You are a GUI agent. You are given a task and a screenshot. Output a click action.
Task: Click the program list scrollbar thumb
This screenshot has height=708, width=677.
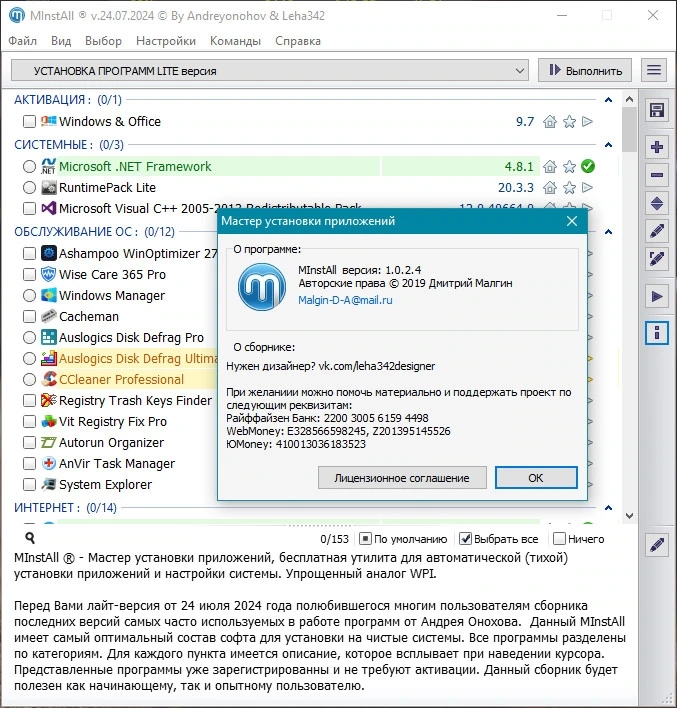coord(629,130)
